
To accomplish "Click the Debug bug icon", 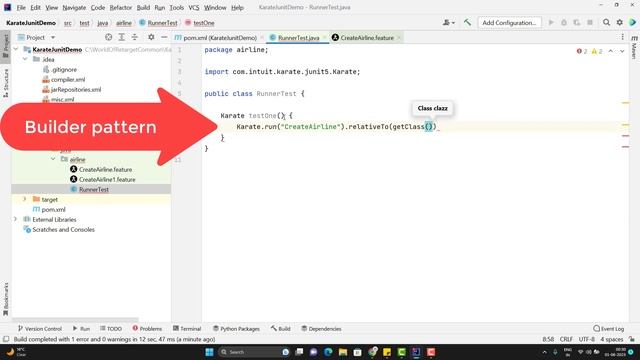I will click(x=564, y=23).
